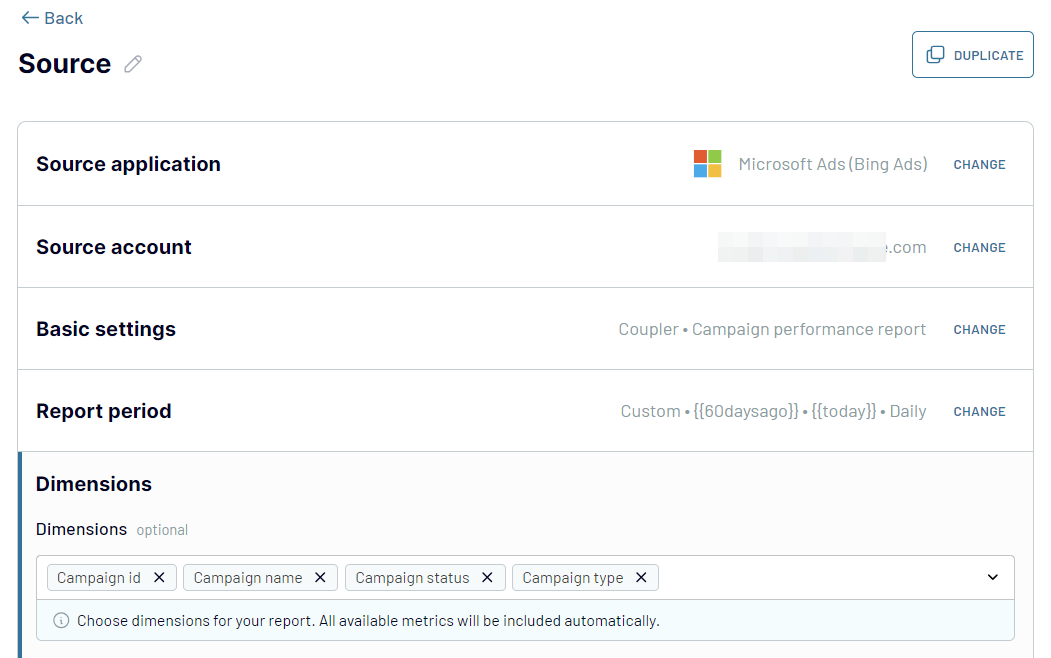
Task: Focus the dimensions multi-select input field
Action: [525, 578]
